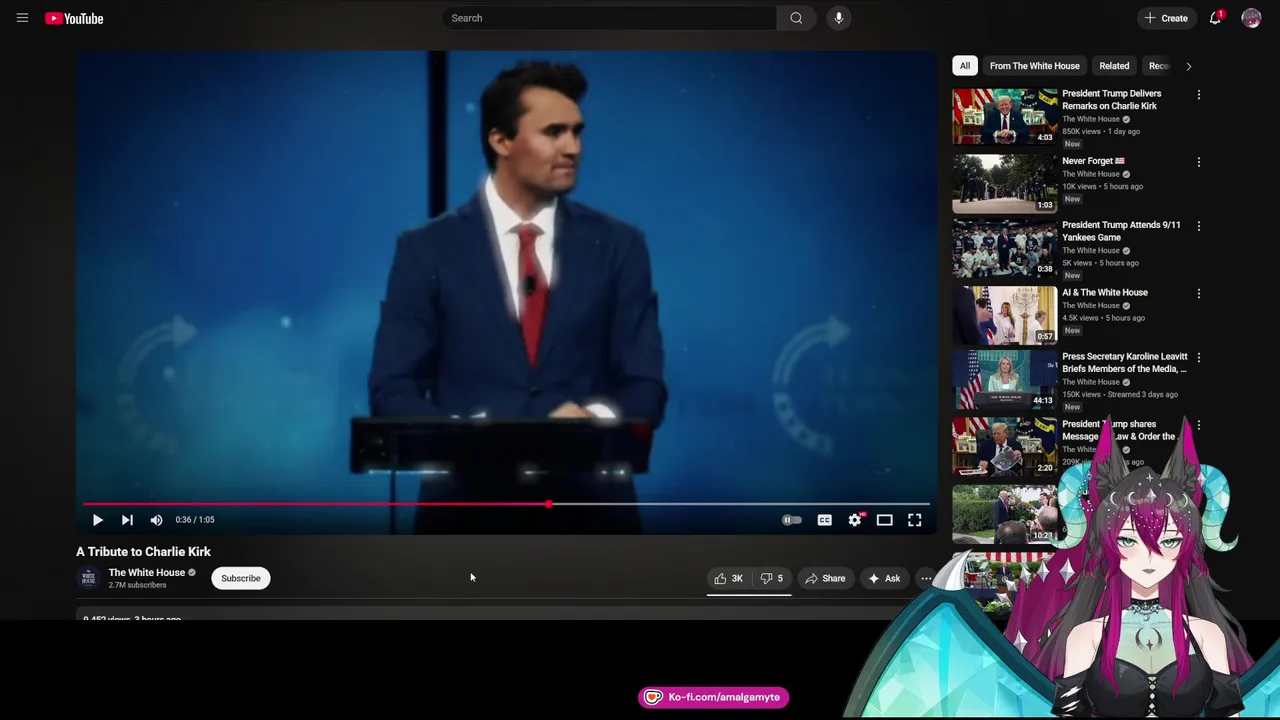Click the '2.7M subscribers' text

tap(138, 585)
